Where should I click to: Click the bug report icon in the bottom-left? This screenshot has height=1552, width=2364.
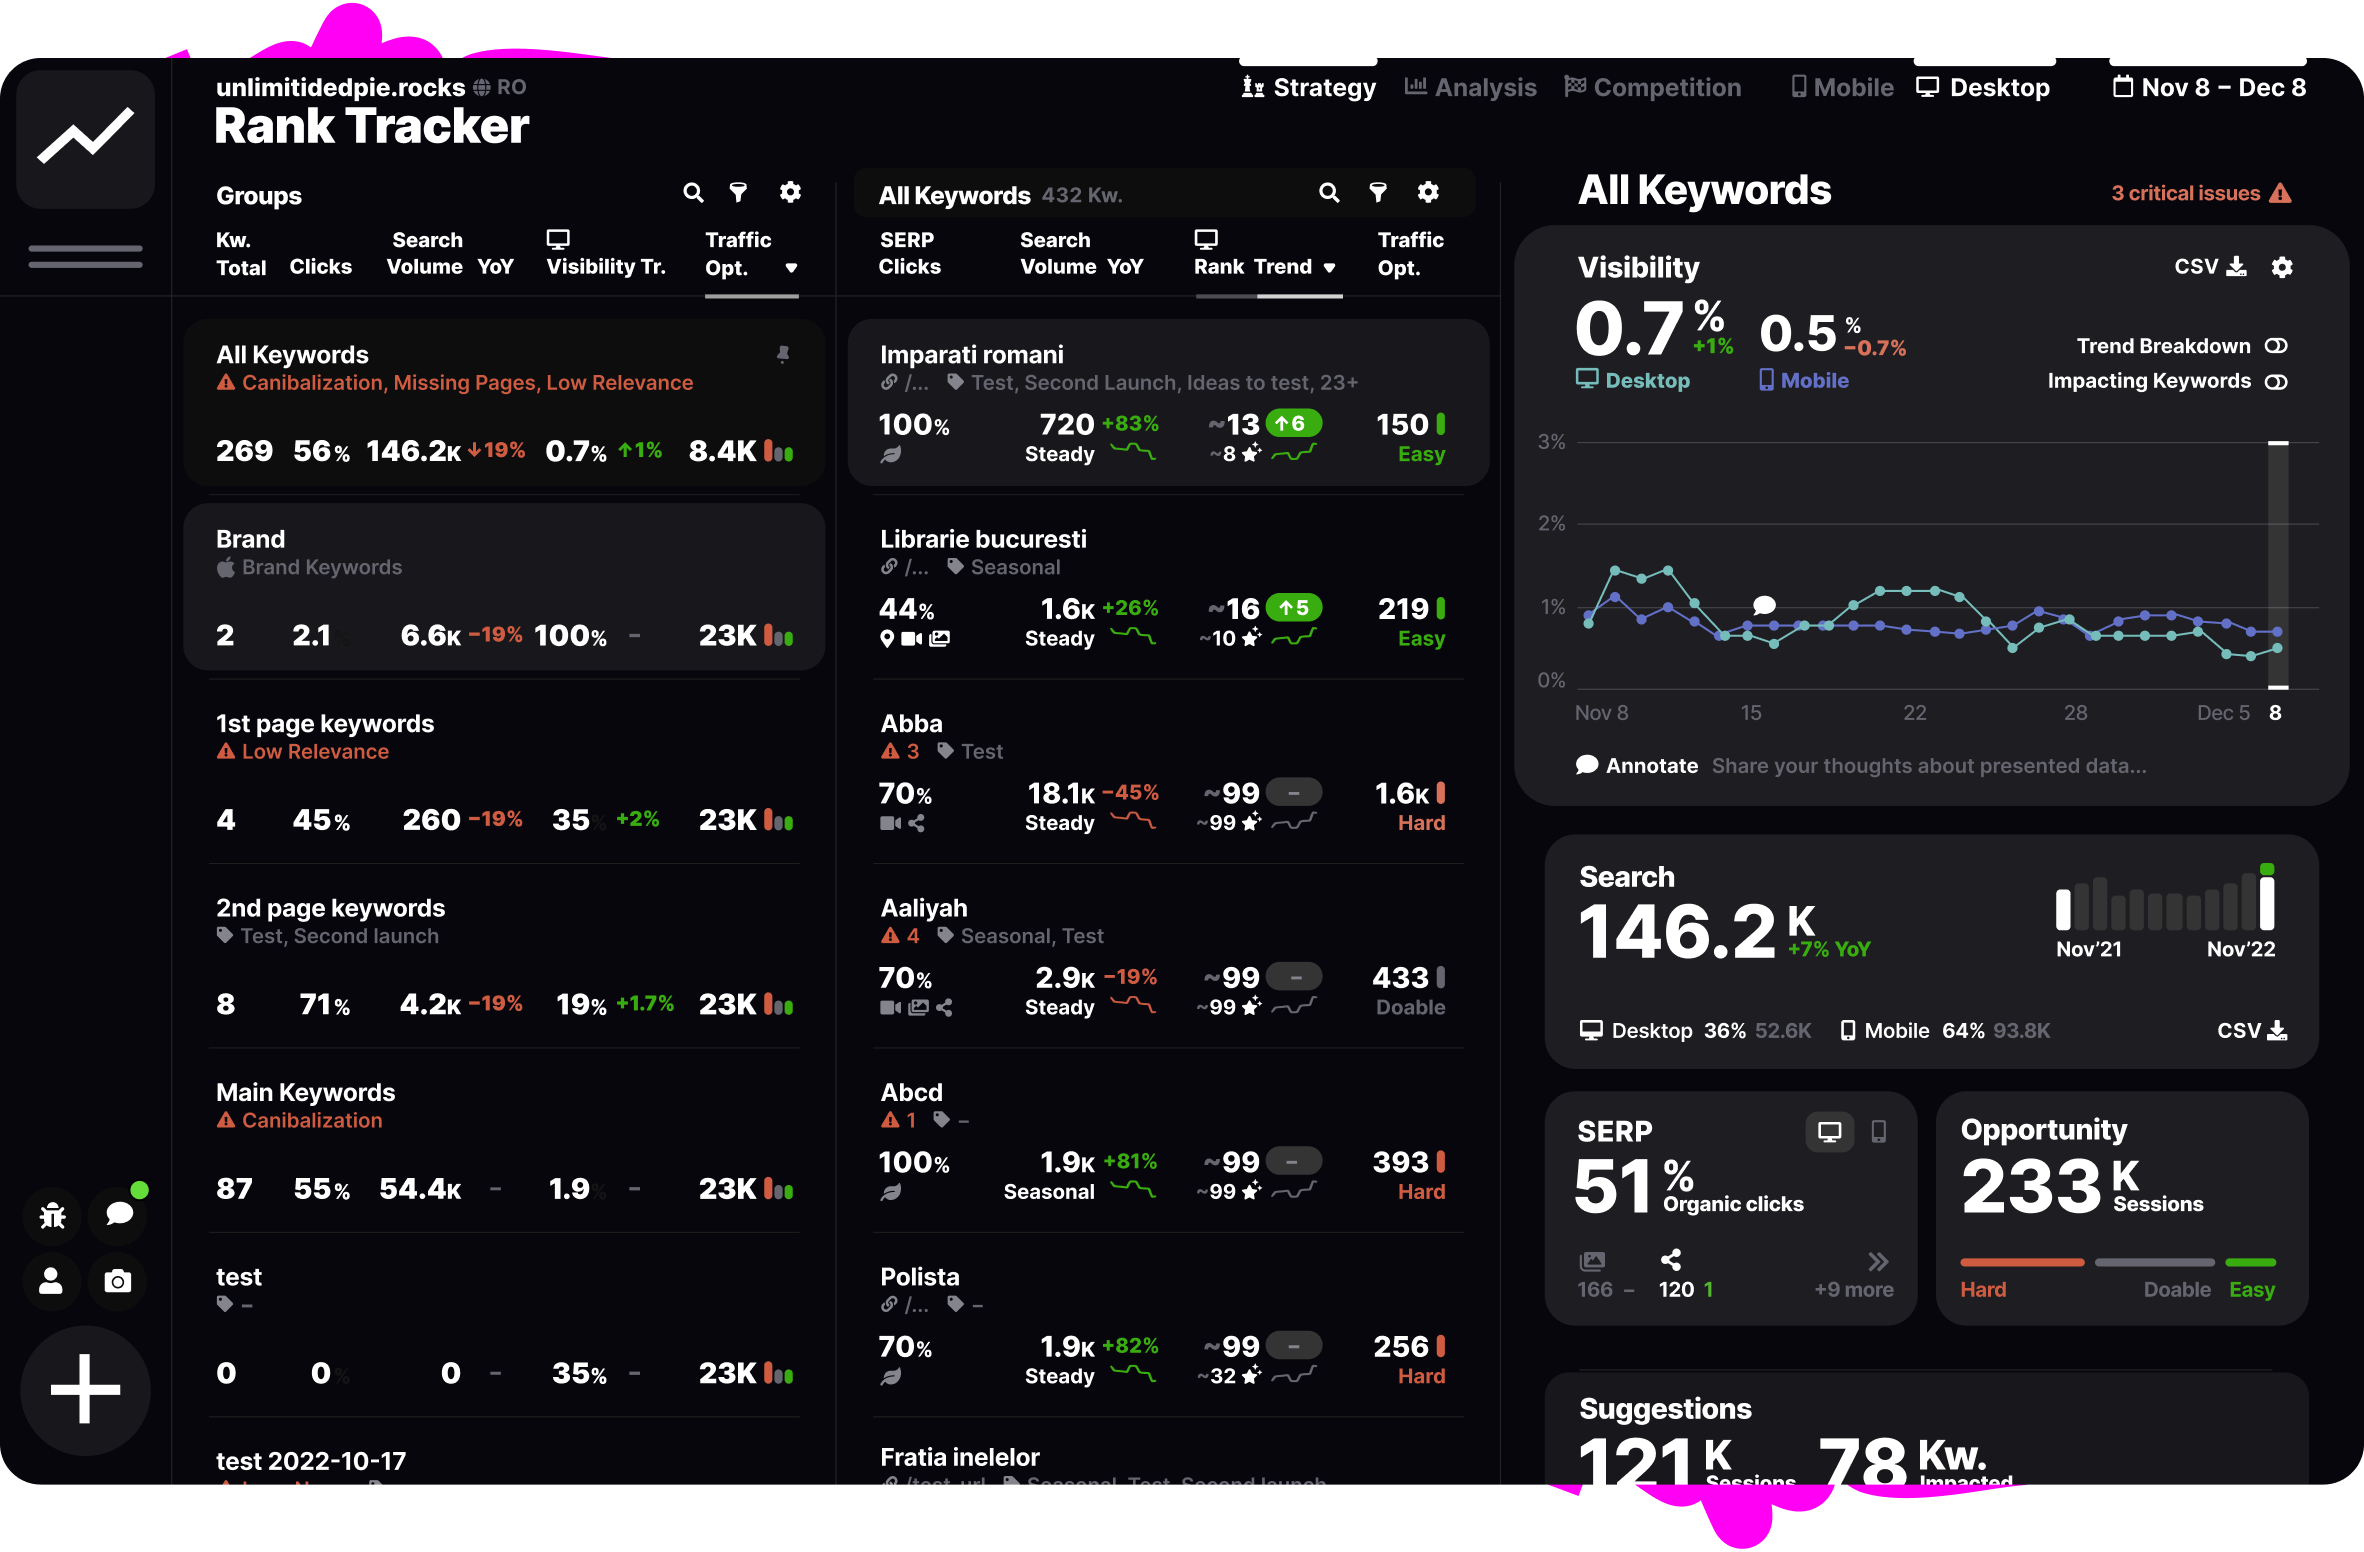(x=51, y=1215)
